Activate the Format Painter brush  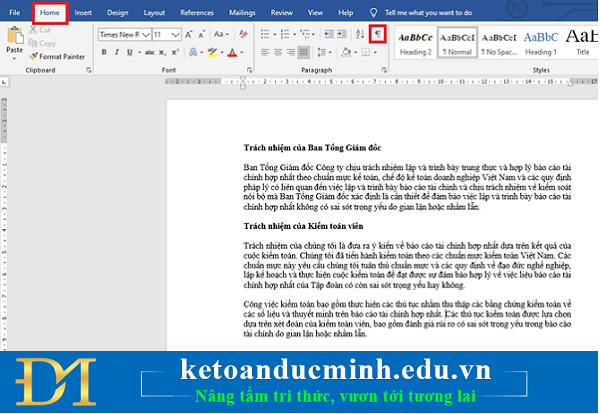point(33,57)
